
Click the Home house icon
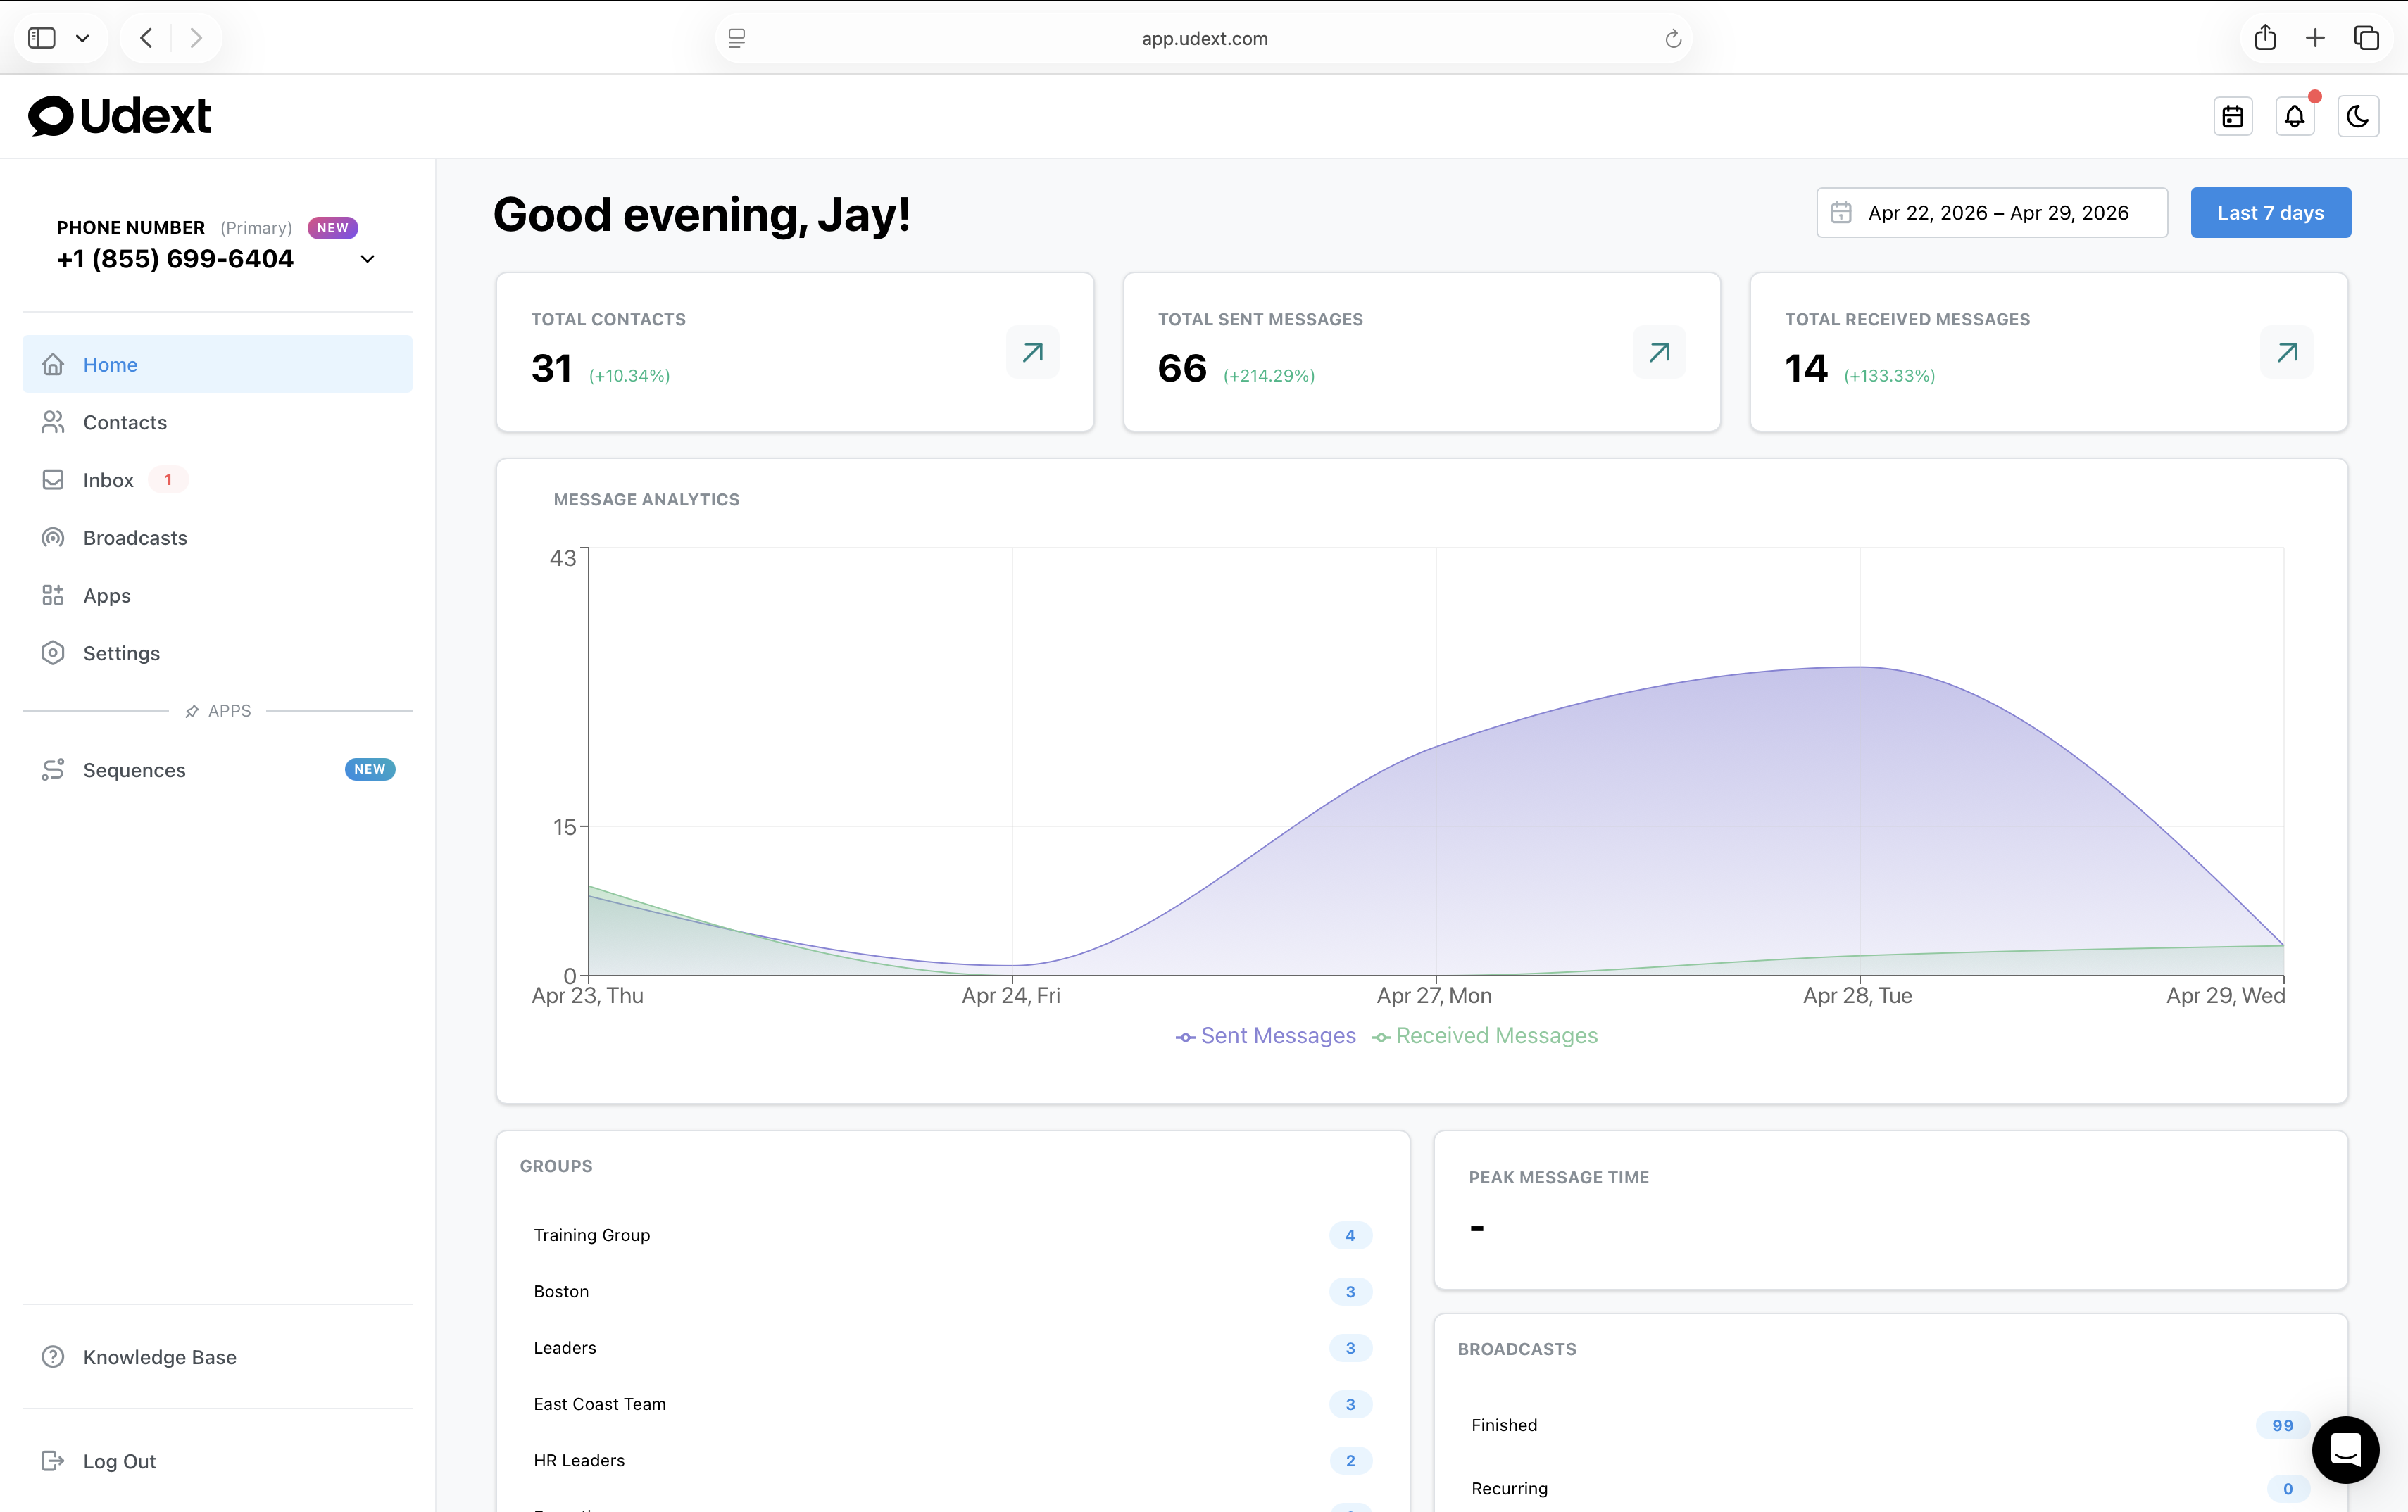[53, 364]
